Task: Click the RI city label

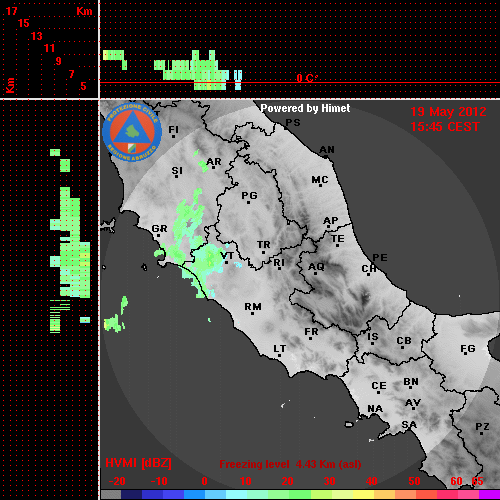Action: [x=279, y=263]
